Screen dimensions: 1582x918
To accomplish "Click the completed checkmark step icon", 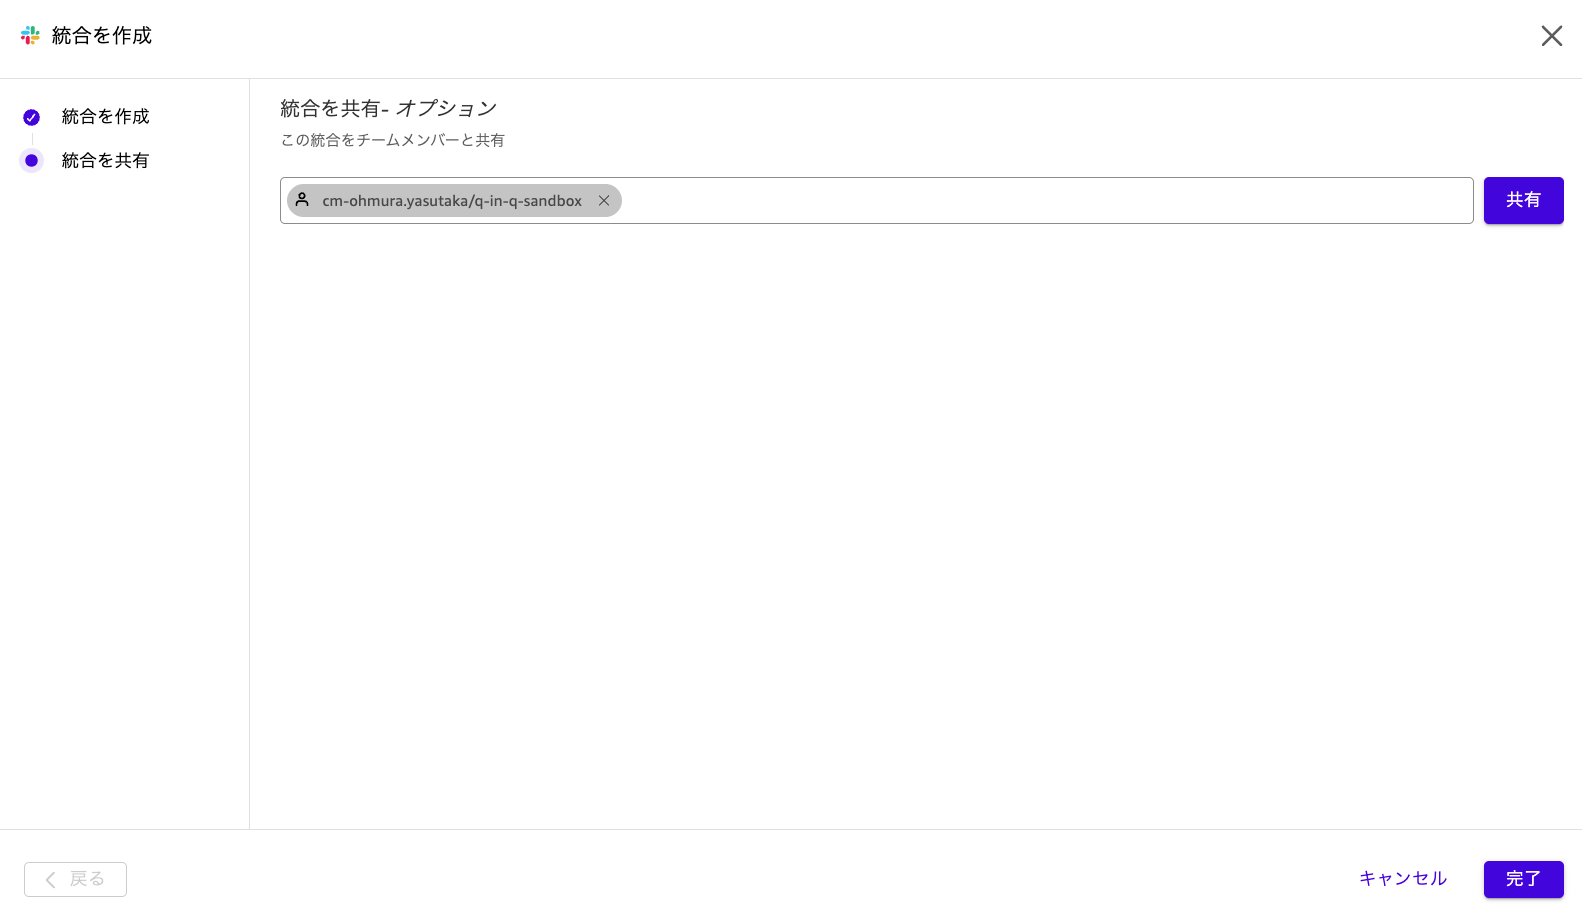I will pos(31,117).
